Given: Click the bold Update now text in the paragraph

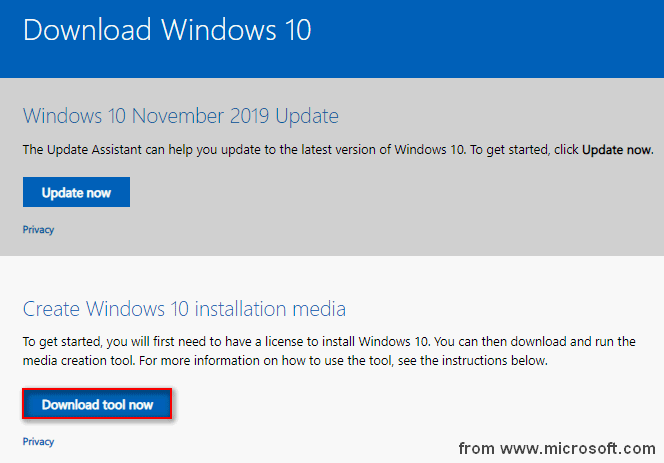Looking at the screenshot, I should [617, 150].
